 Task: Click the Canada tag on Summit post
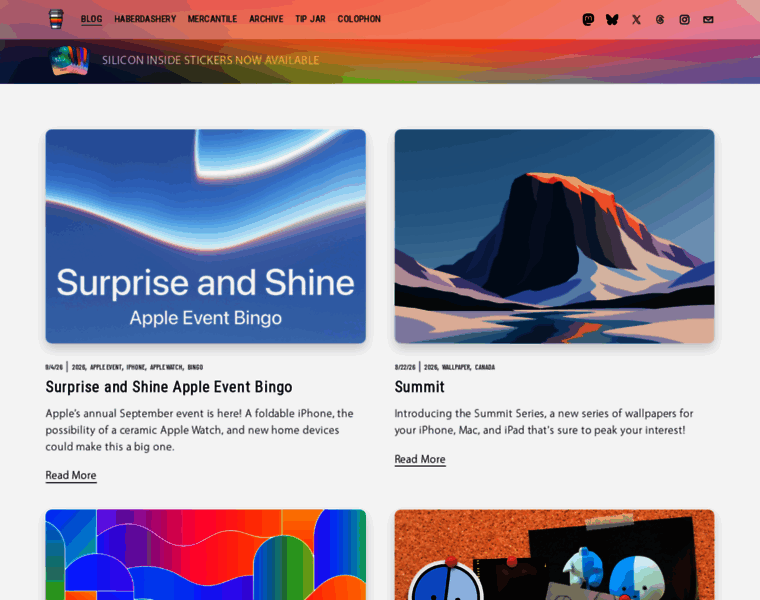coord(485,367)
